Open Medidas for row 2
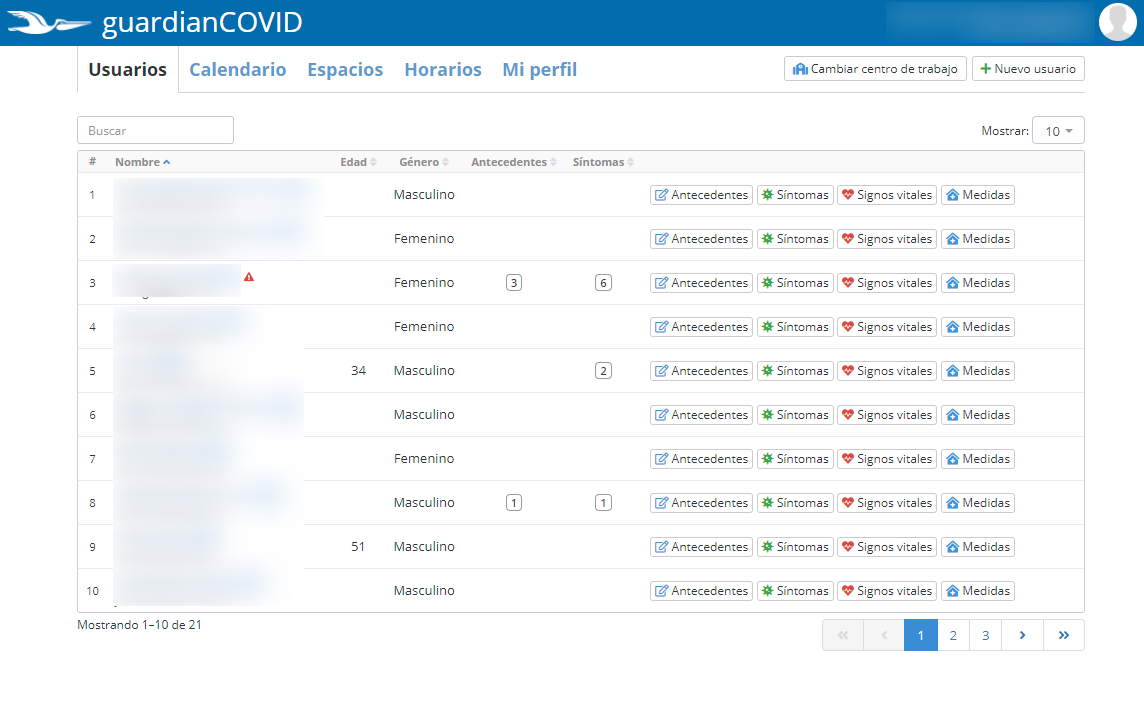 tap(978, 239)
